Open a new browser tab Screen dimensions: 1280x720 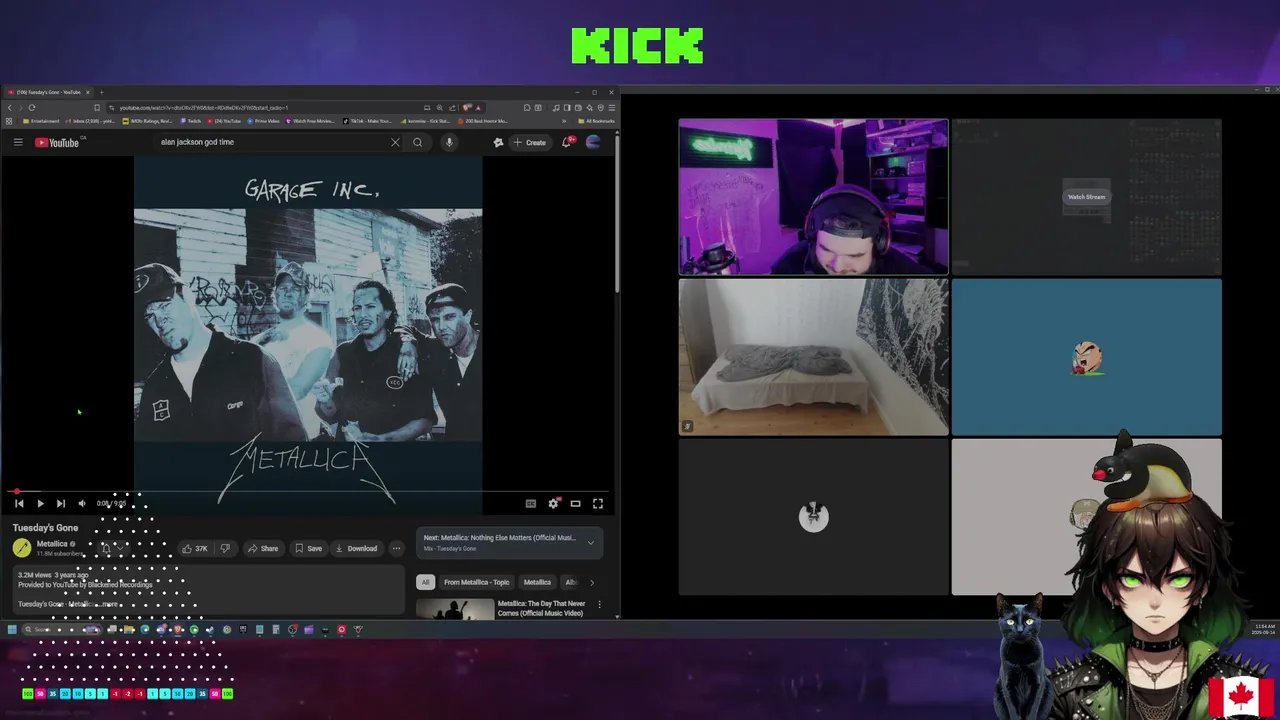[x=102, y=92]
